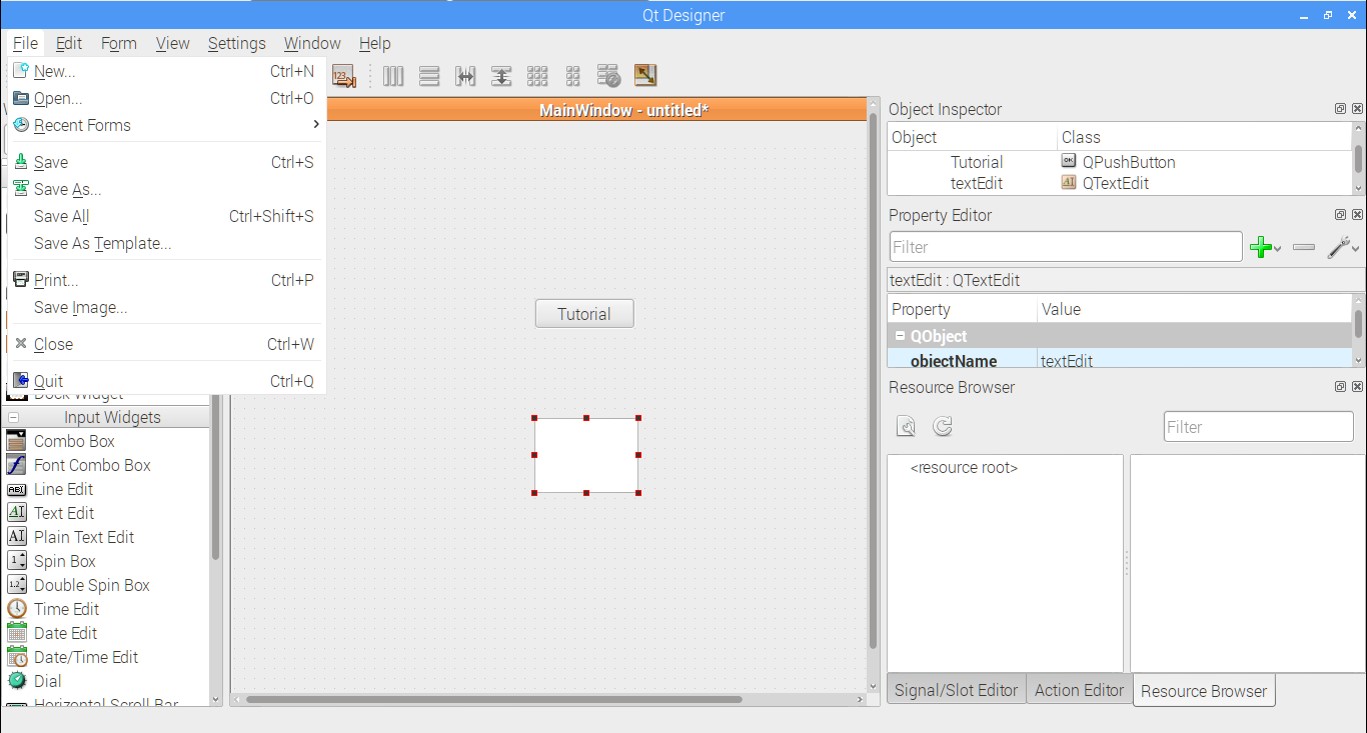1367x733 pixels.
Task: Switch to the Action Editor tab
Action: [1079, 690]
